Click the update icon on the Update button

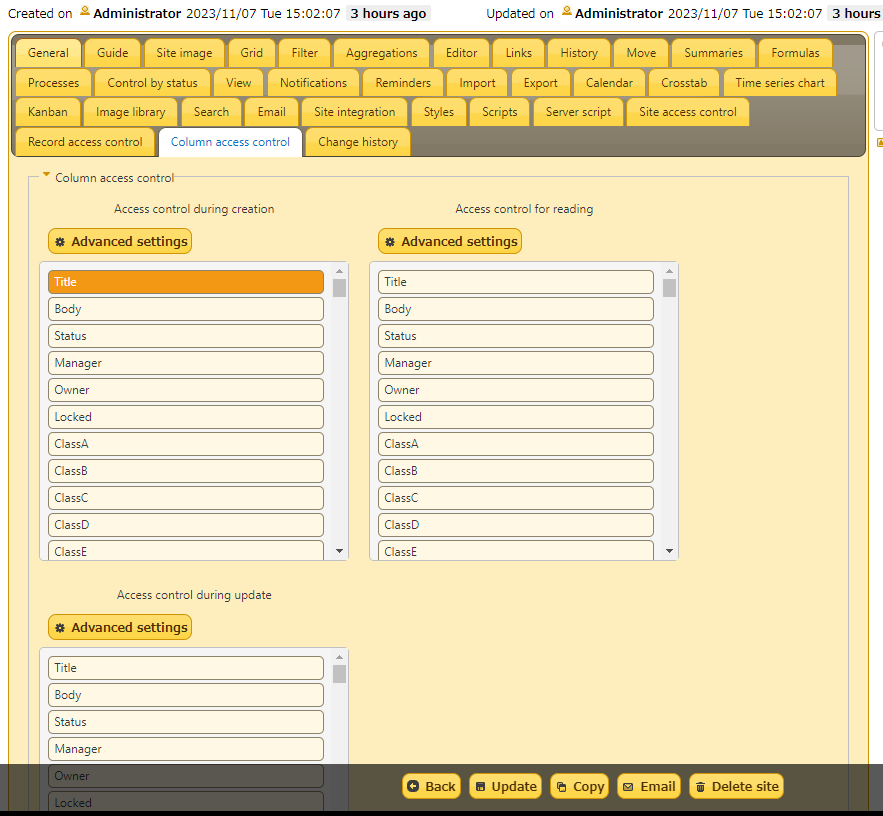479,786
